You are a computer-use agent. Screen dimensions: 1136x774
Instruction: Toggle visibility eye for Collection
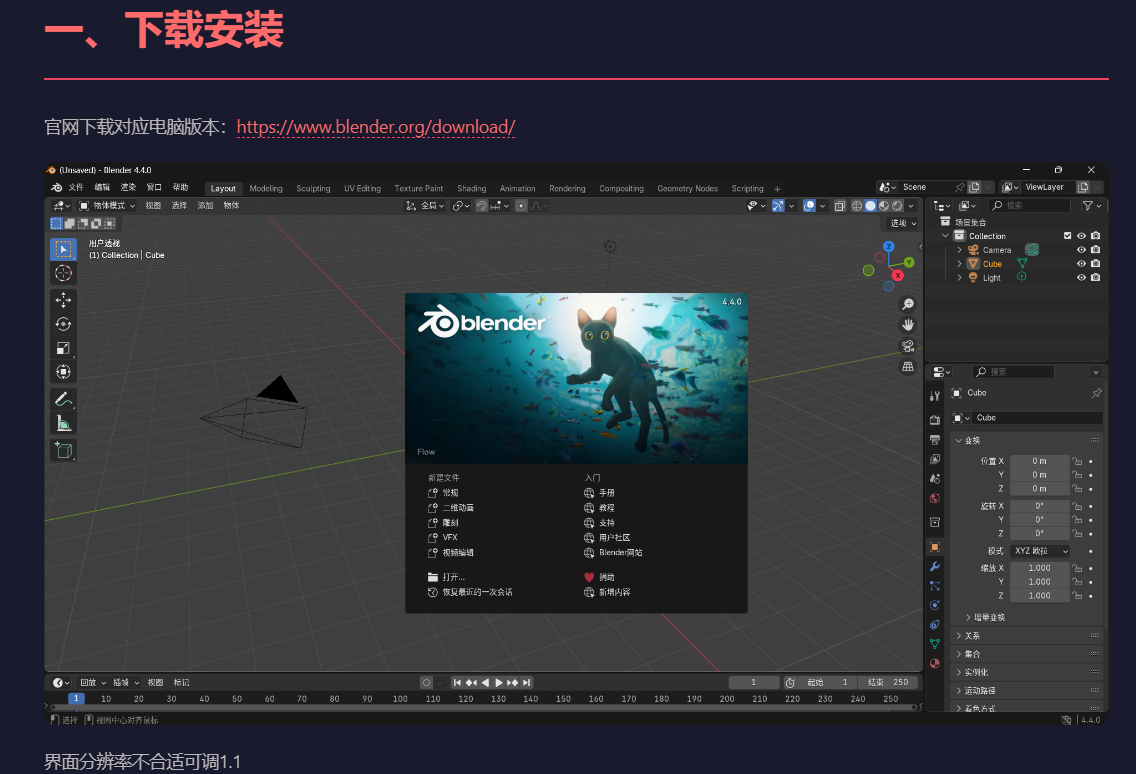tap(1081, 236)
